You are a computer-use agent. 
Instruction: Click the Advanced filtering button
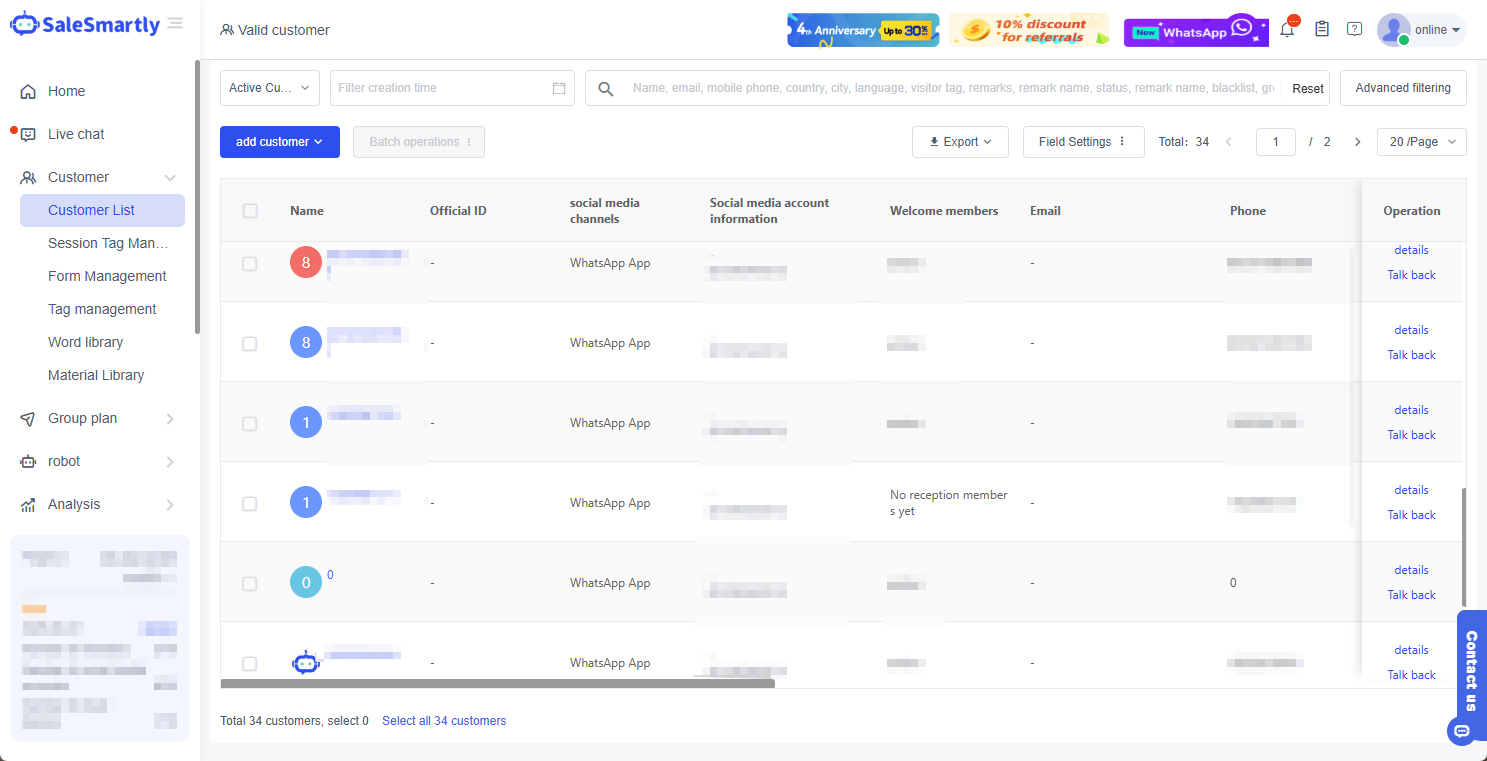(x=1402, y=88)
